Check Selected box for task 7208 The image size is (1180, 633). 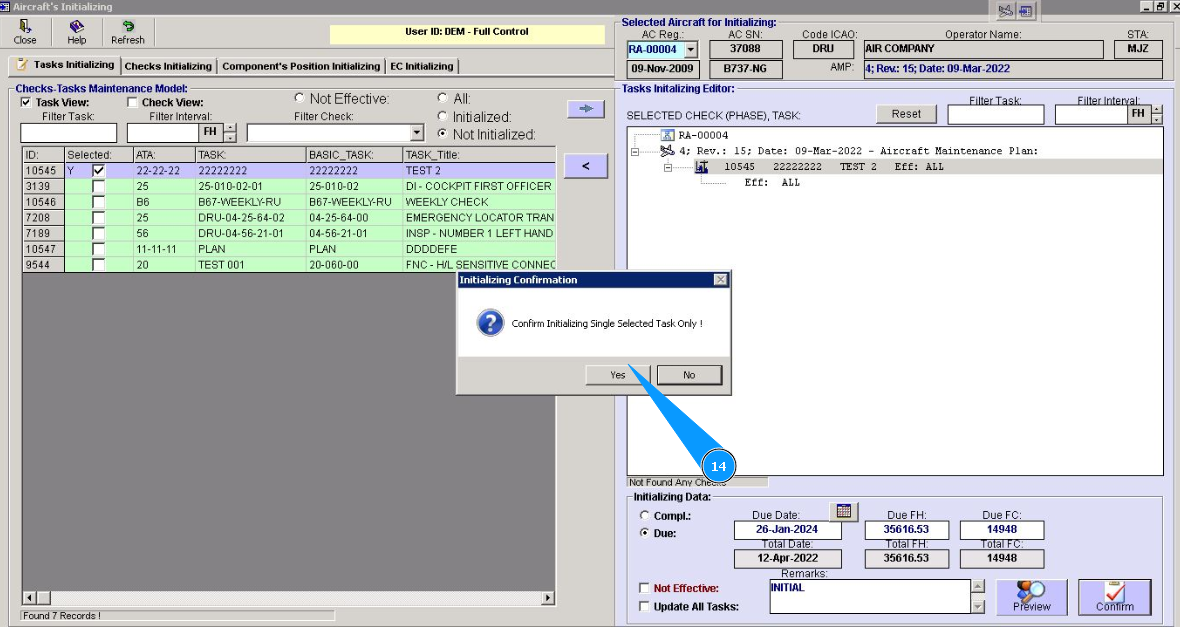[x=99, y=218]
